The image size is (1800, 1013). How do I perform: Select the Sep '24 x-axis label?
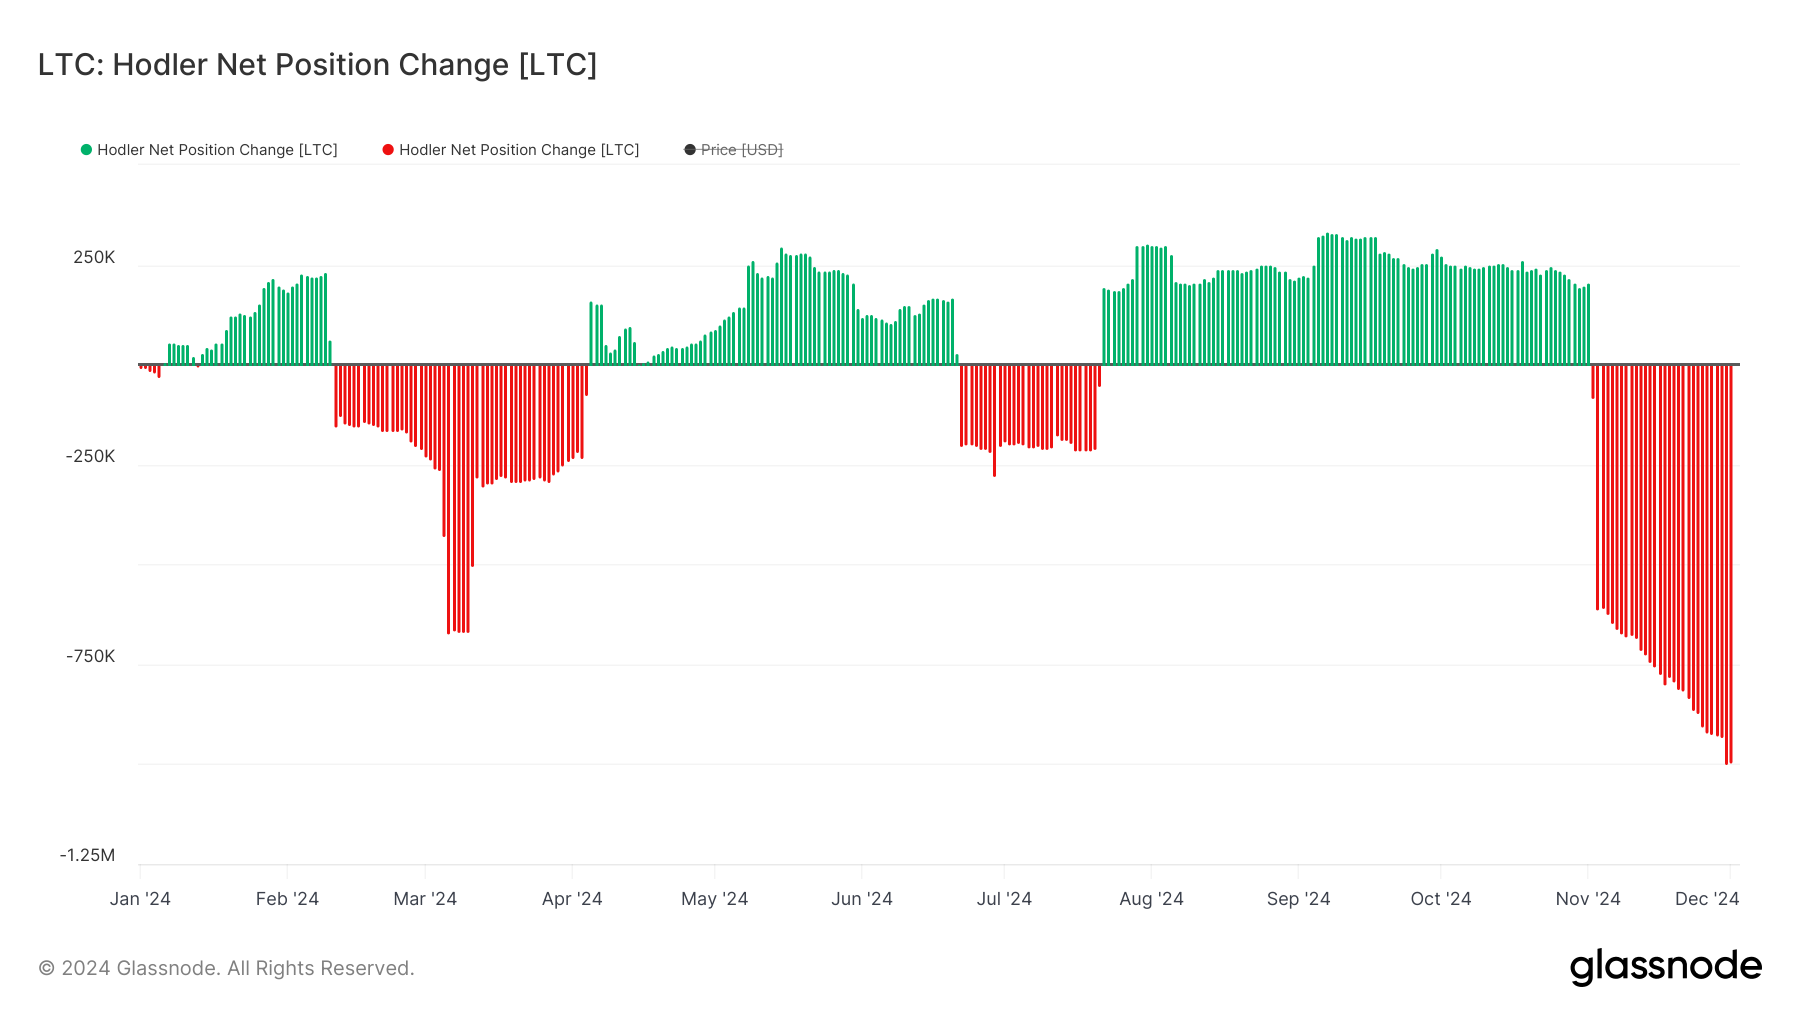pyautogui.click(x=1298, y=899)
